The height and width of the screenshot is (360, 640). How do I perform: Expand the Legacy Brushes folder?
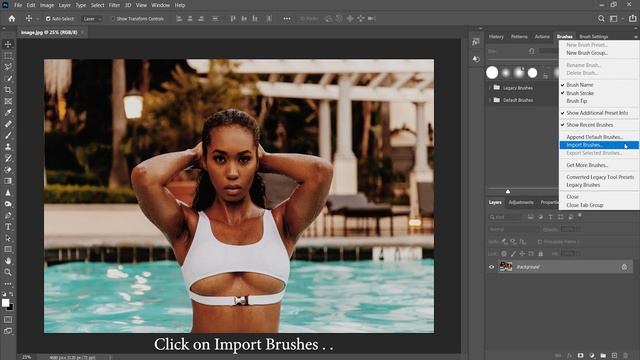(x=490, y=88)
